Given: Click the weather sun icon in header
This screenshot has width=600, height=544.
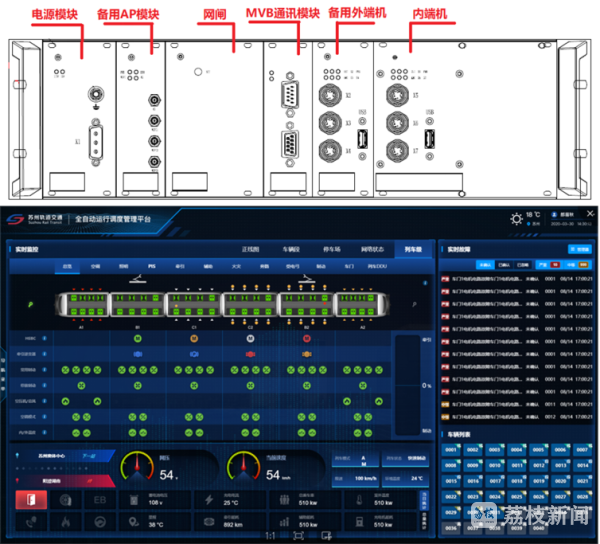Looking at the screenshot, I should tap(516, 217).
